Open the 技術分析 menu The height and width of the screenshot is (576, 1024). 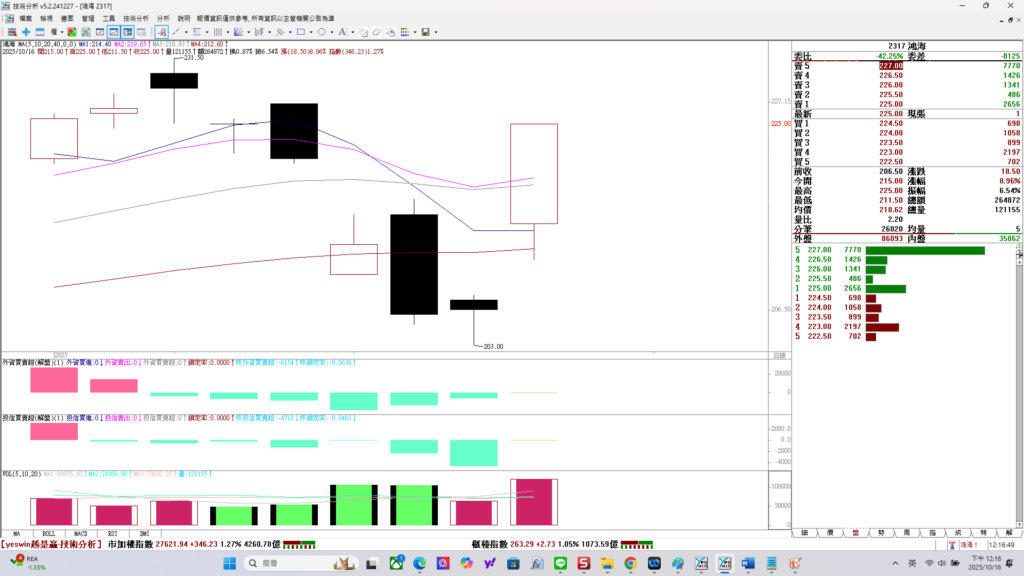coord(136,19)
